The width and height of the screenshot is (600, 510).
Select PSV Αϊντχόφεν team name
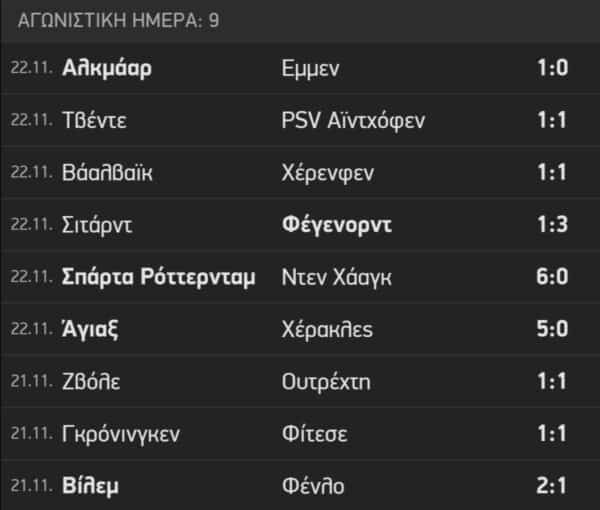pyautogui.click(x=355, y=121)
